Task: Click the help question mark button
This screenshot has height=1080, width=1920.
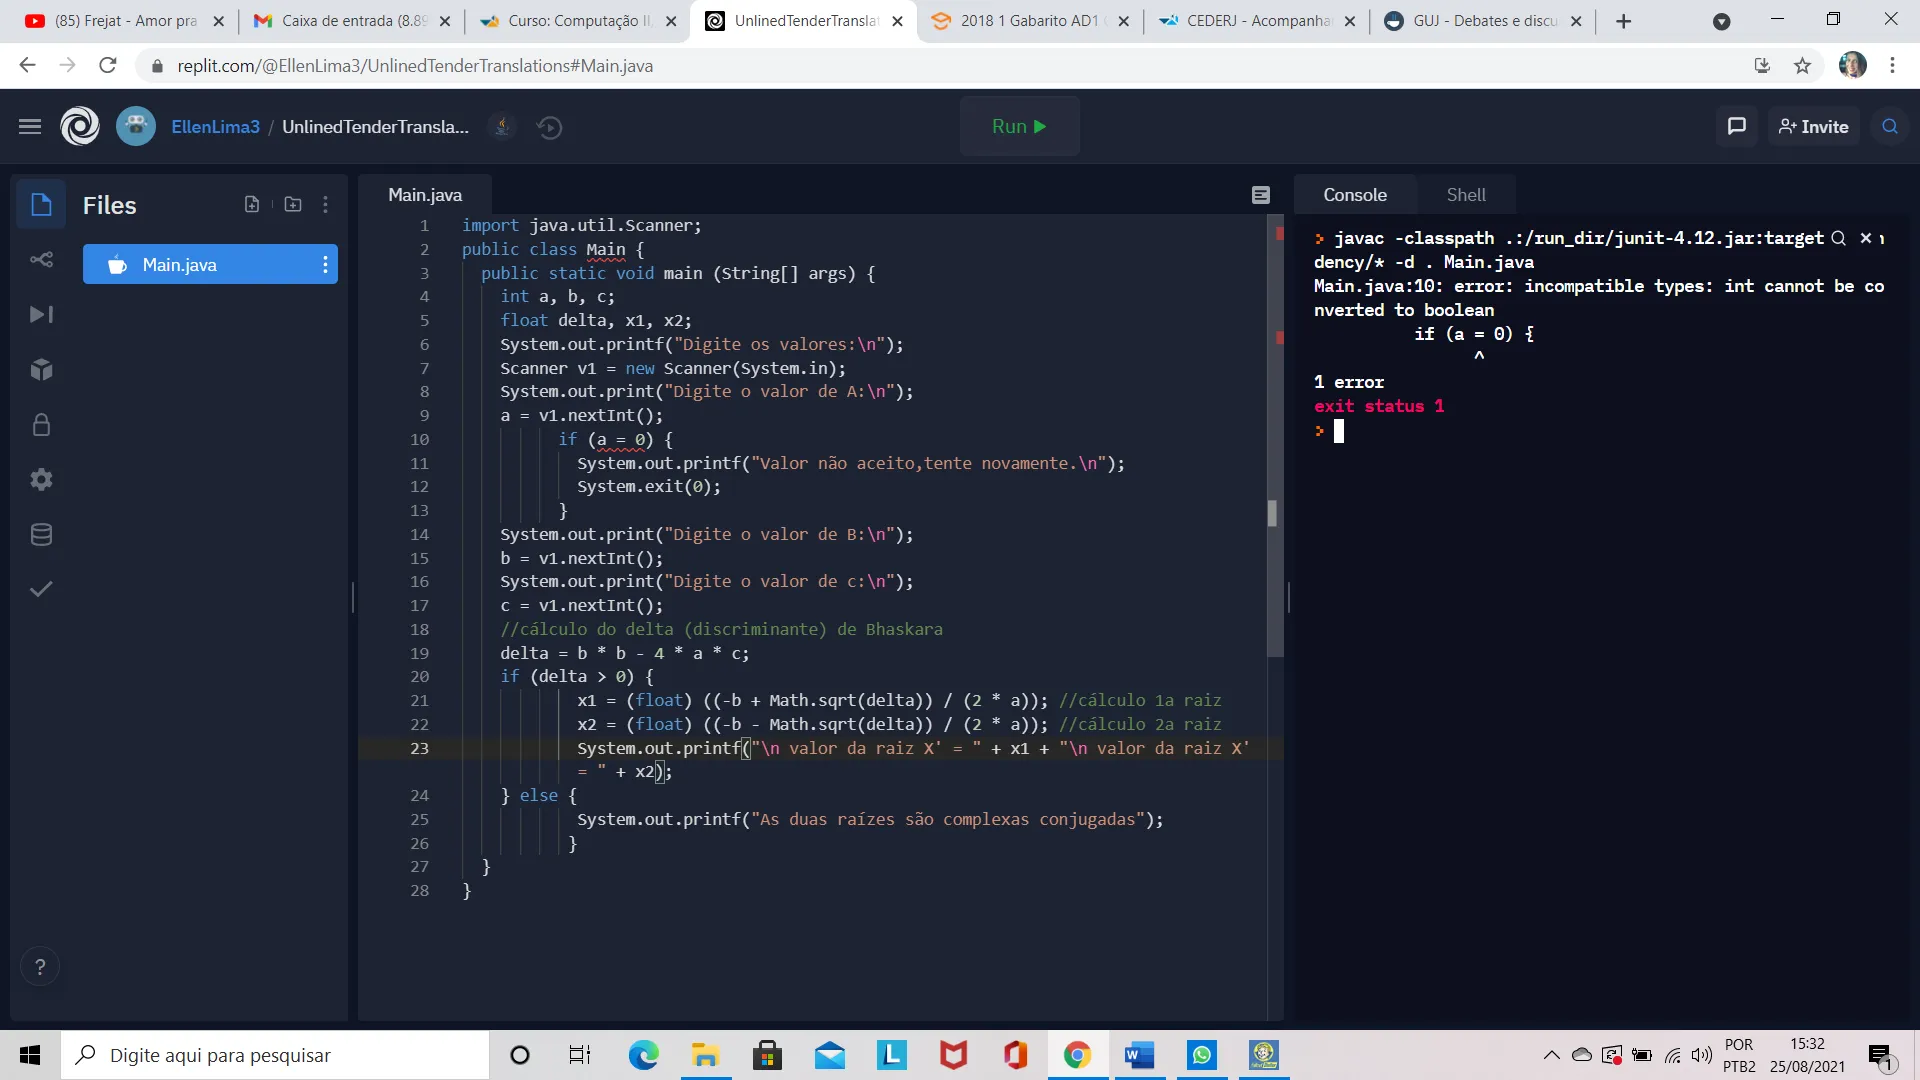Action: 40,967
